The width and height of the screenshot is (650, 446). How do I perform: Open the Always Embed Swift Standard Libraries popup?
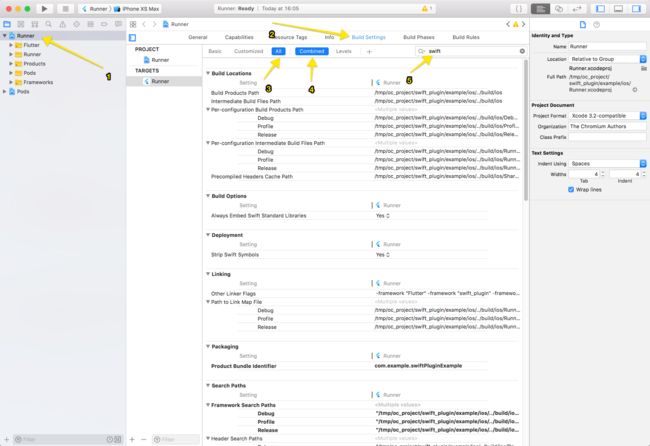click(383, 216)
